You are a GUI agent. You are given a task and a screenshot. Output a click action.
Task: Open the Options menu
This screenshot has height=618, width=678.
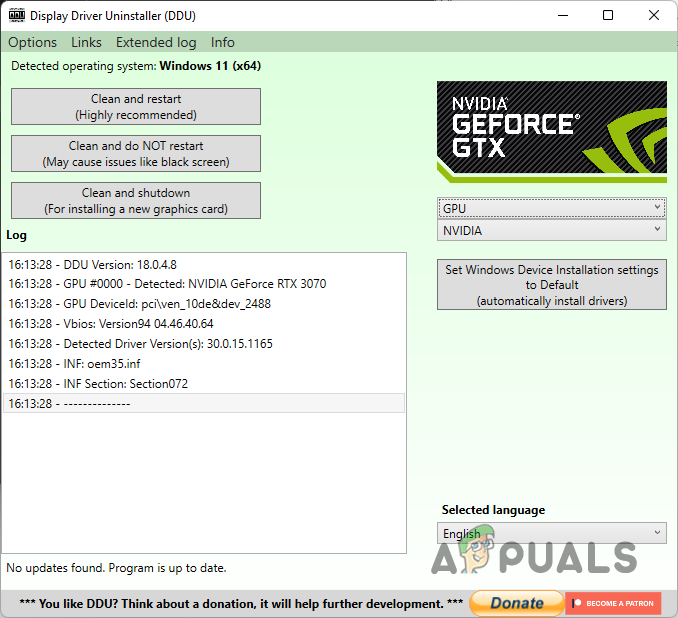pos(32,42)
